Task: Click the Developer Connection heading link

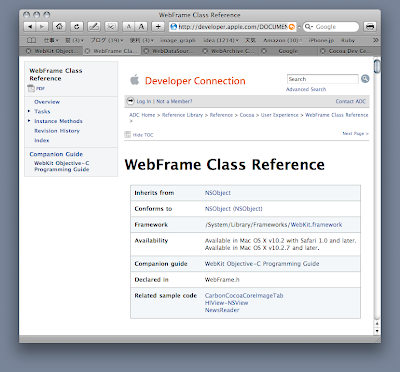Action: [195, 81]
